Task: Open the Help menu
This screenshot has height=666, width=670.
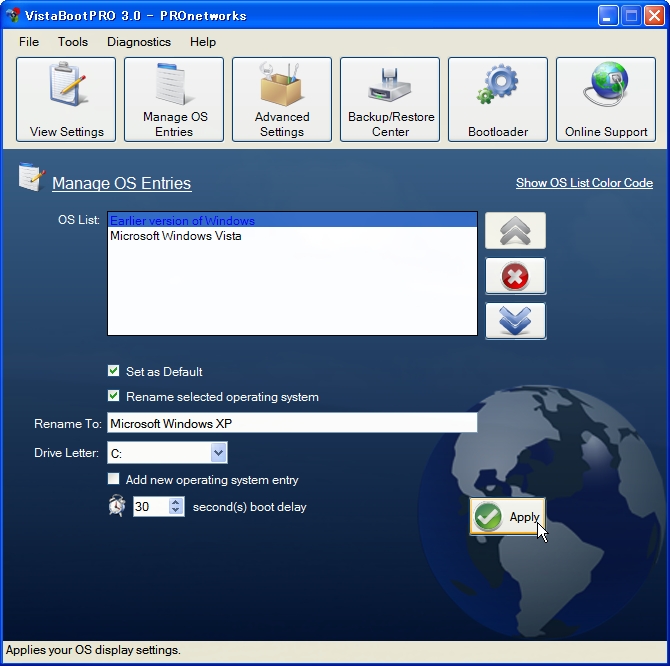Action: [203, 42]
